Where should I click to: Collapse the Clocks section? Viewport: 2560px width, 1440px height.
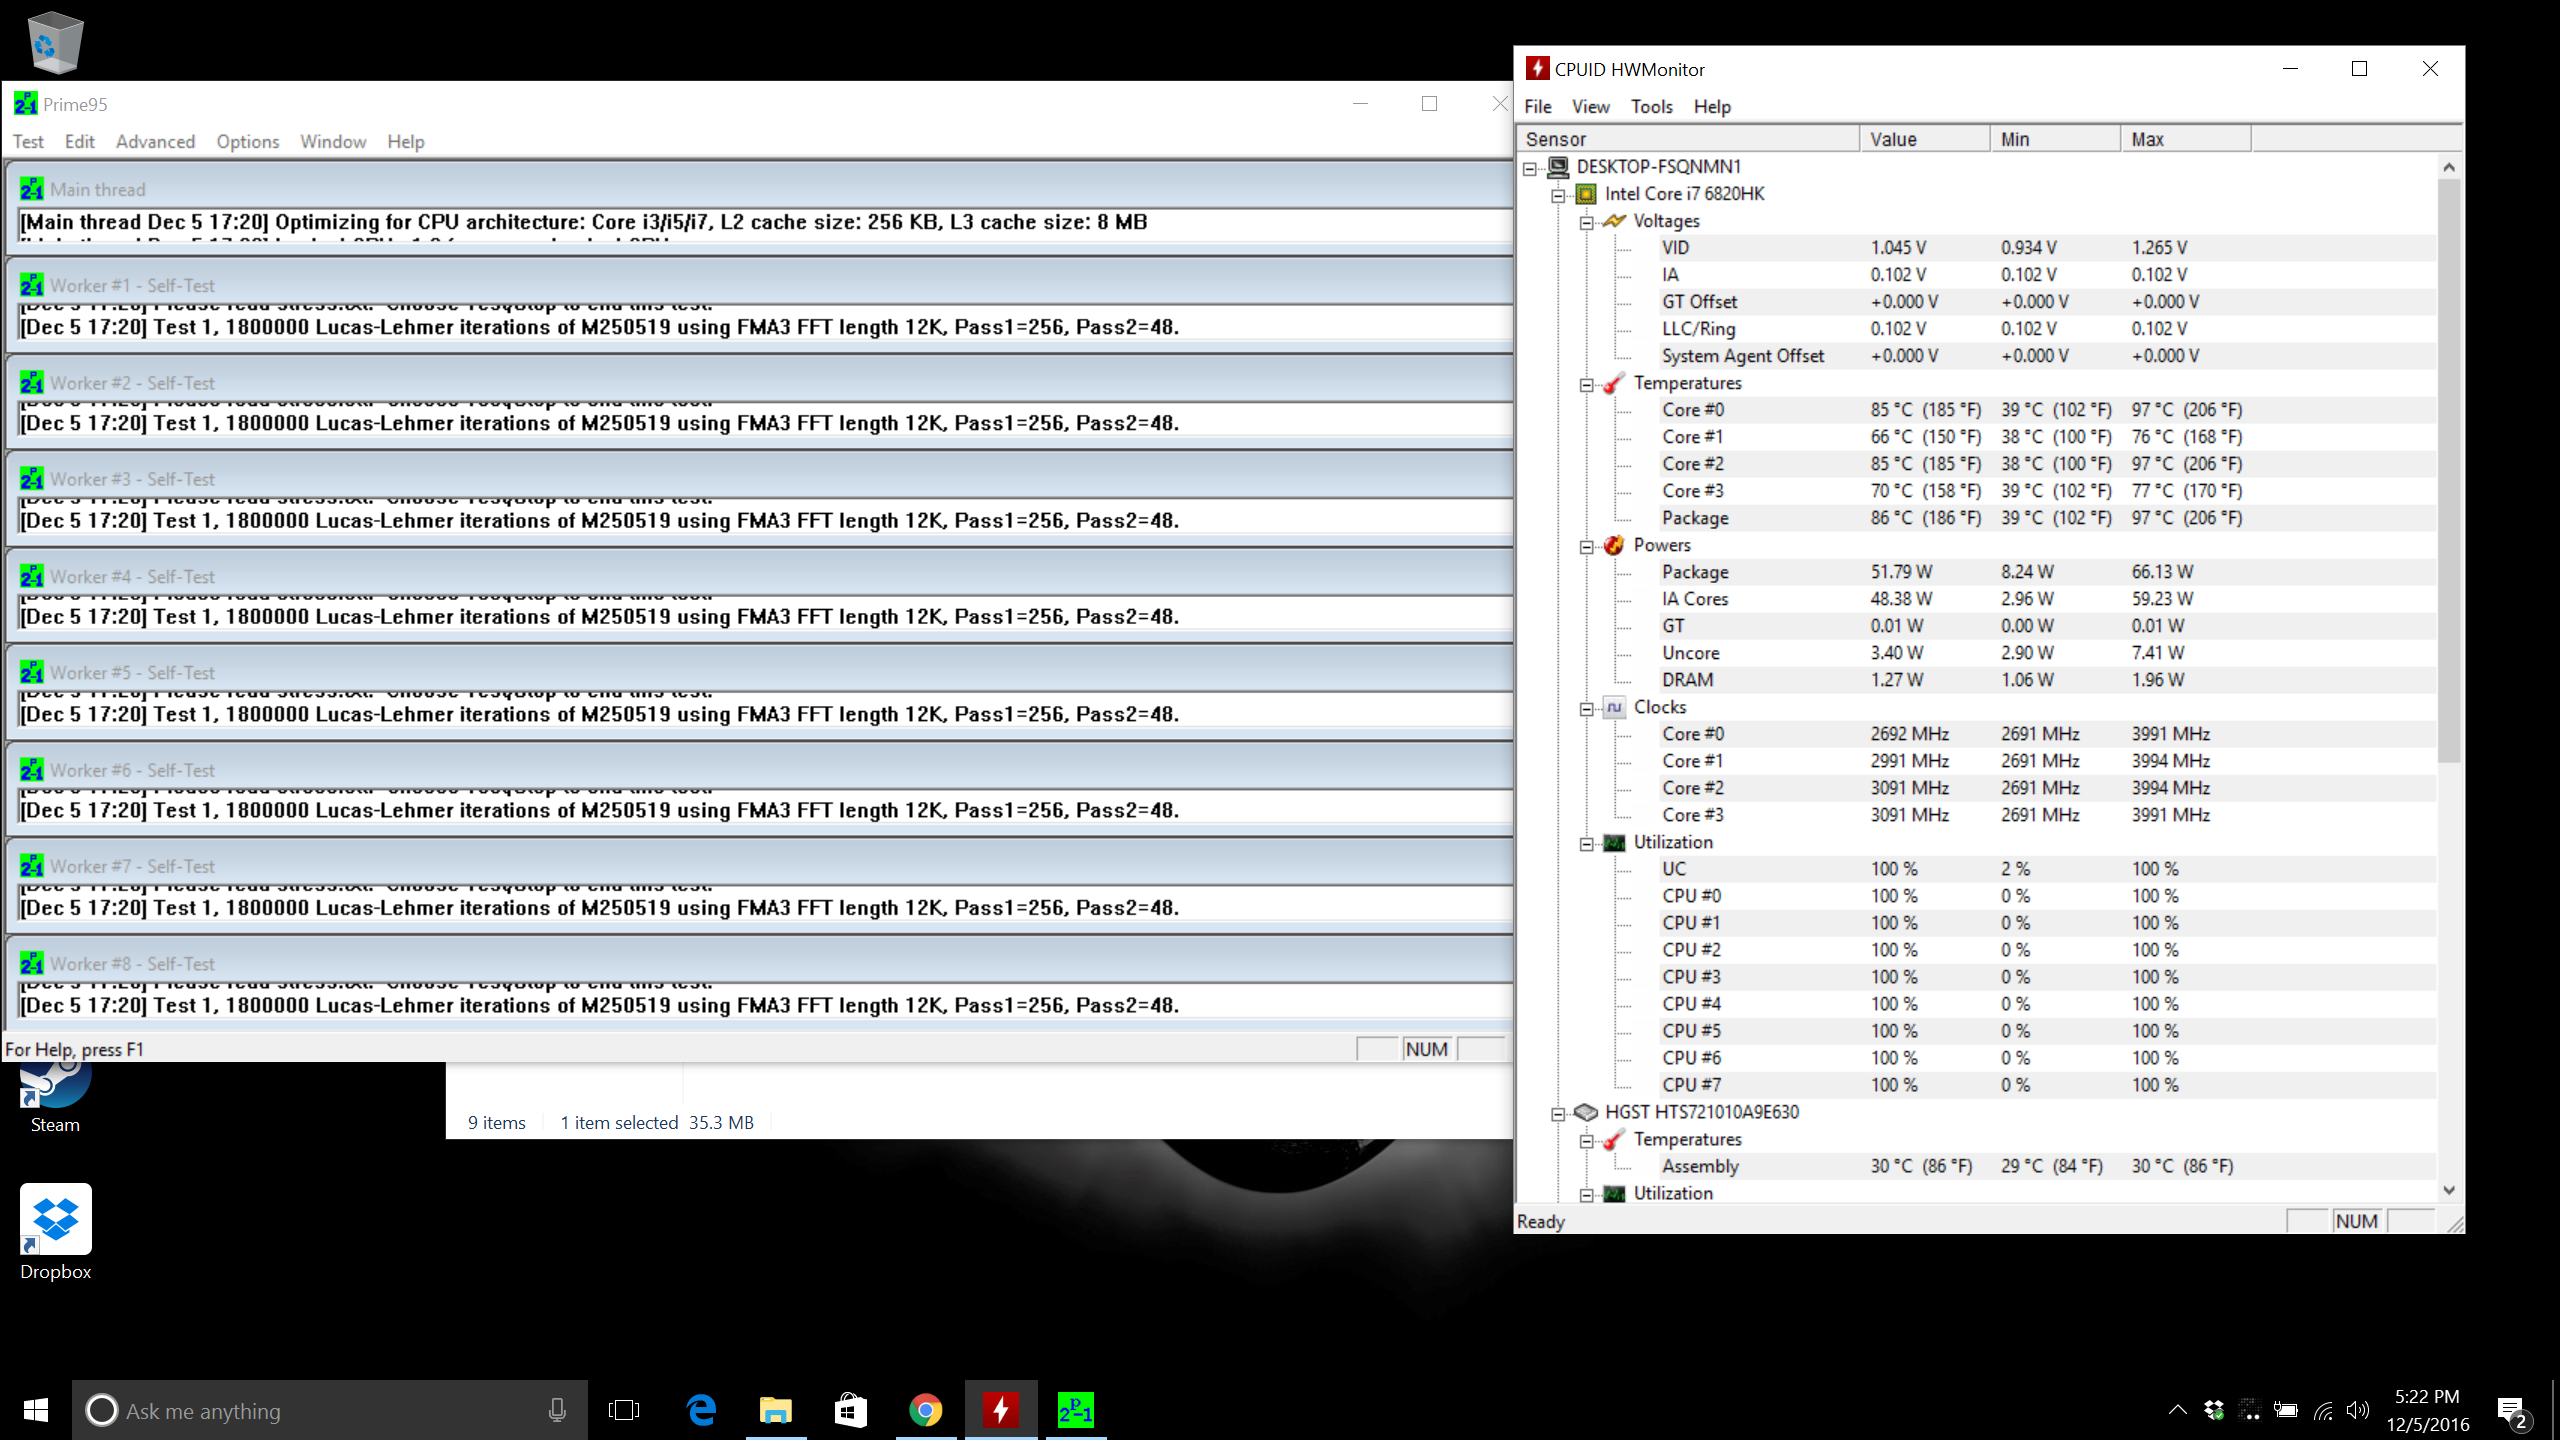pyautogui.click(x=1586, y=709)
